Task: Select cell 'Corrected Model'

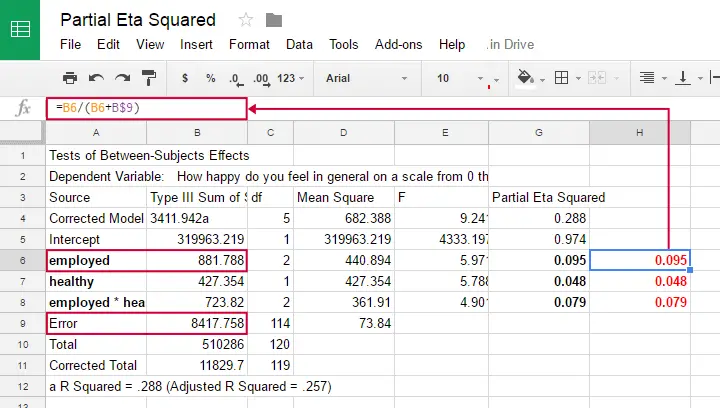Action: 96,218
